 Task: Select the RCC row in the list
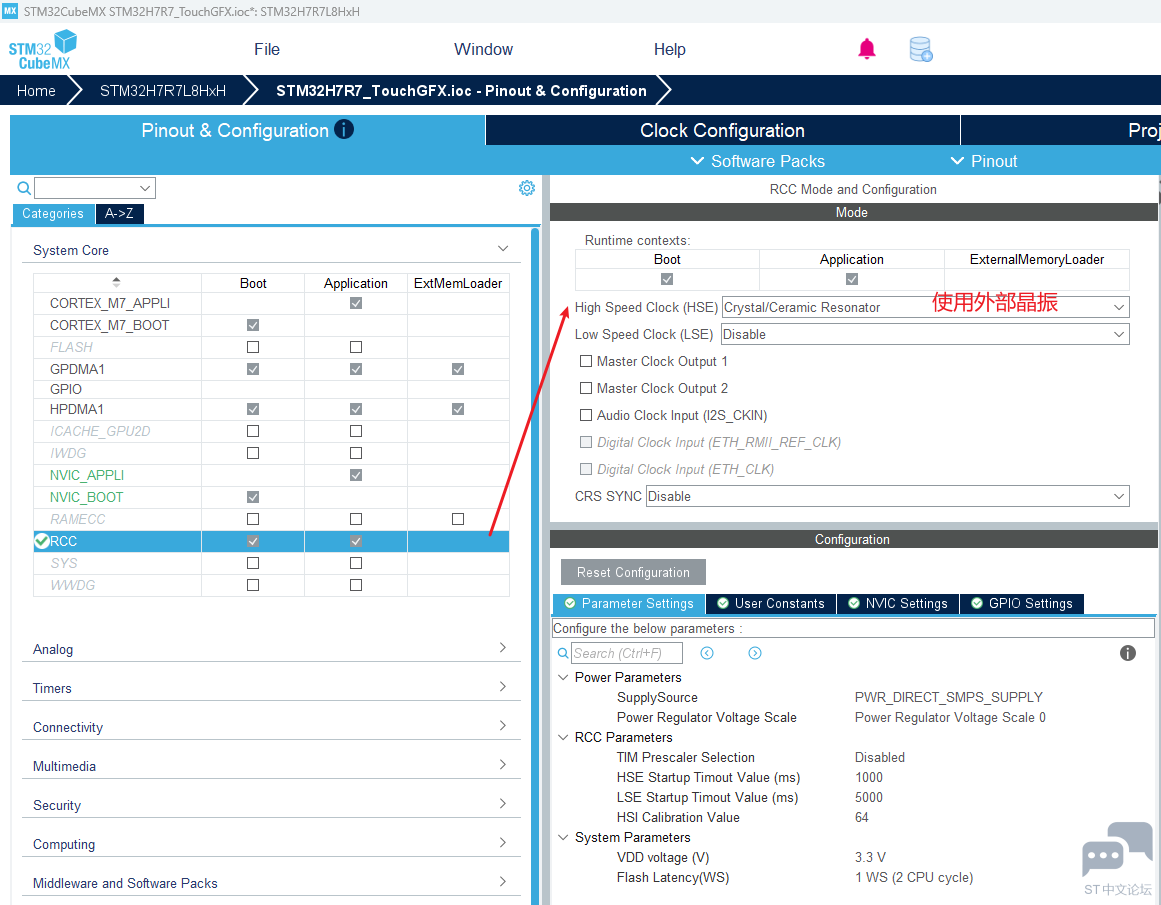coord(271,541)
